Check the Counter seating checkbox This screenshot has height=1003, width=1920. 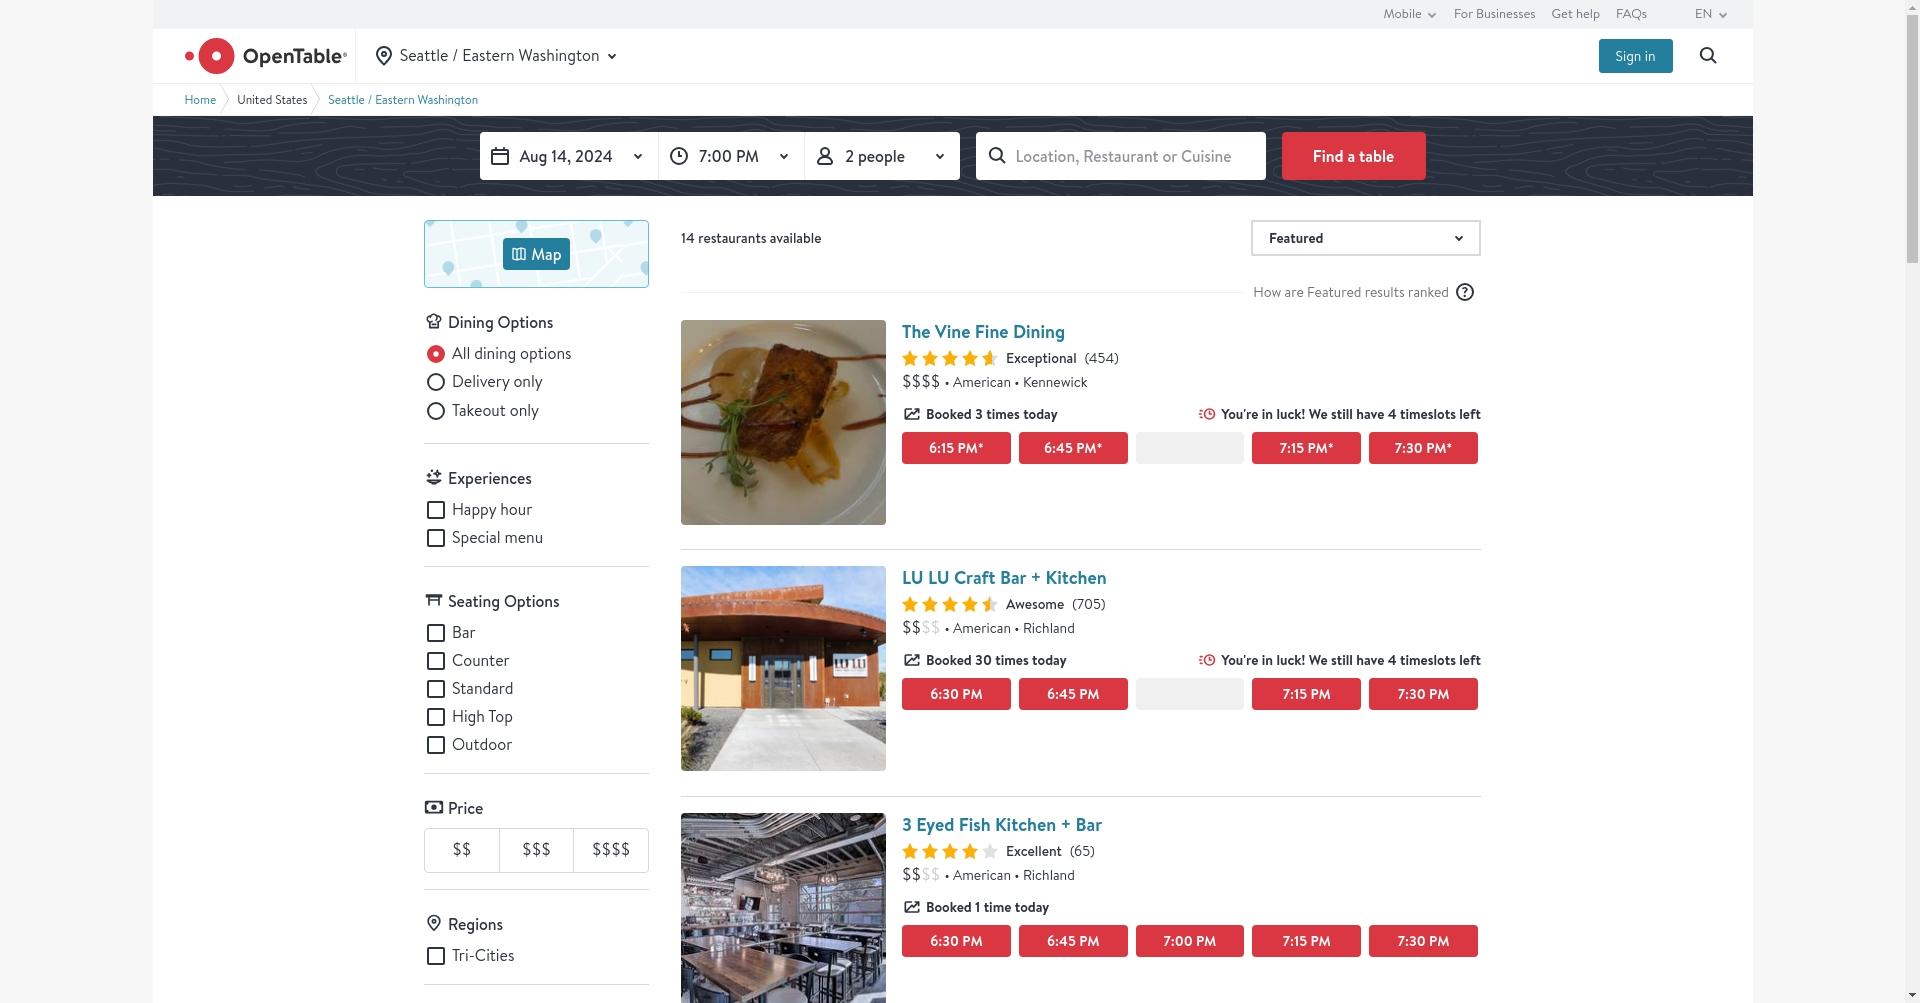[435, 661]
